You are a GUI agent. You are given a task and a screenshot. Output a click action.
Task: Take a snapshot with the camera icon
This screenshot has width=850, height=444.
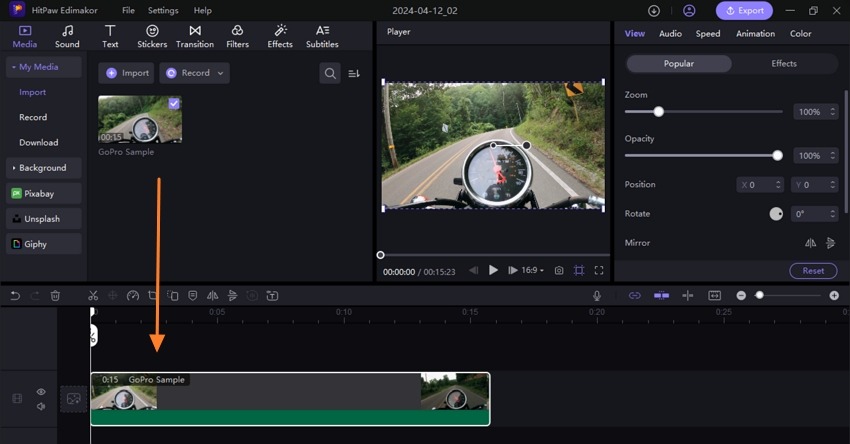click(x=559, y=271)
